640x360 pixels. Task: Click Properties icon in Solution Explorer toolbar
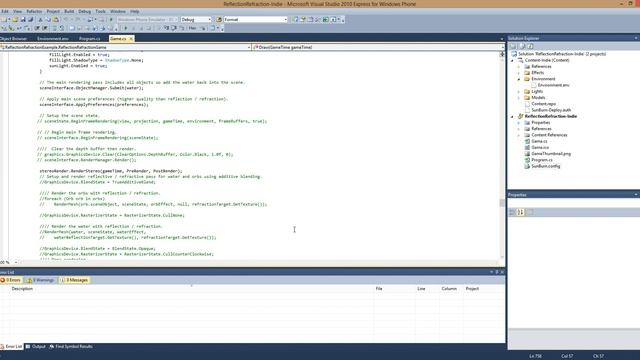[513, 46]
